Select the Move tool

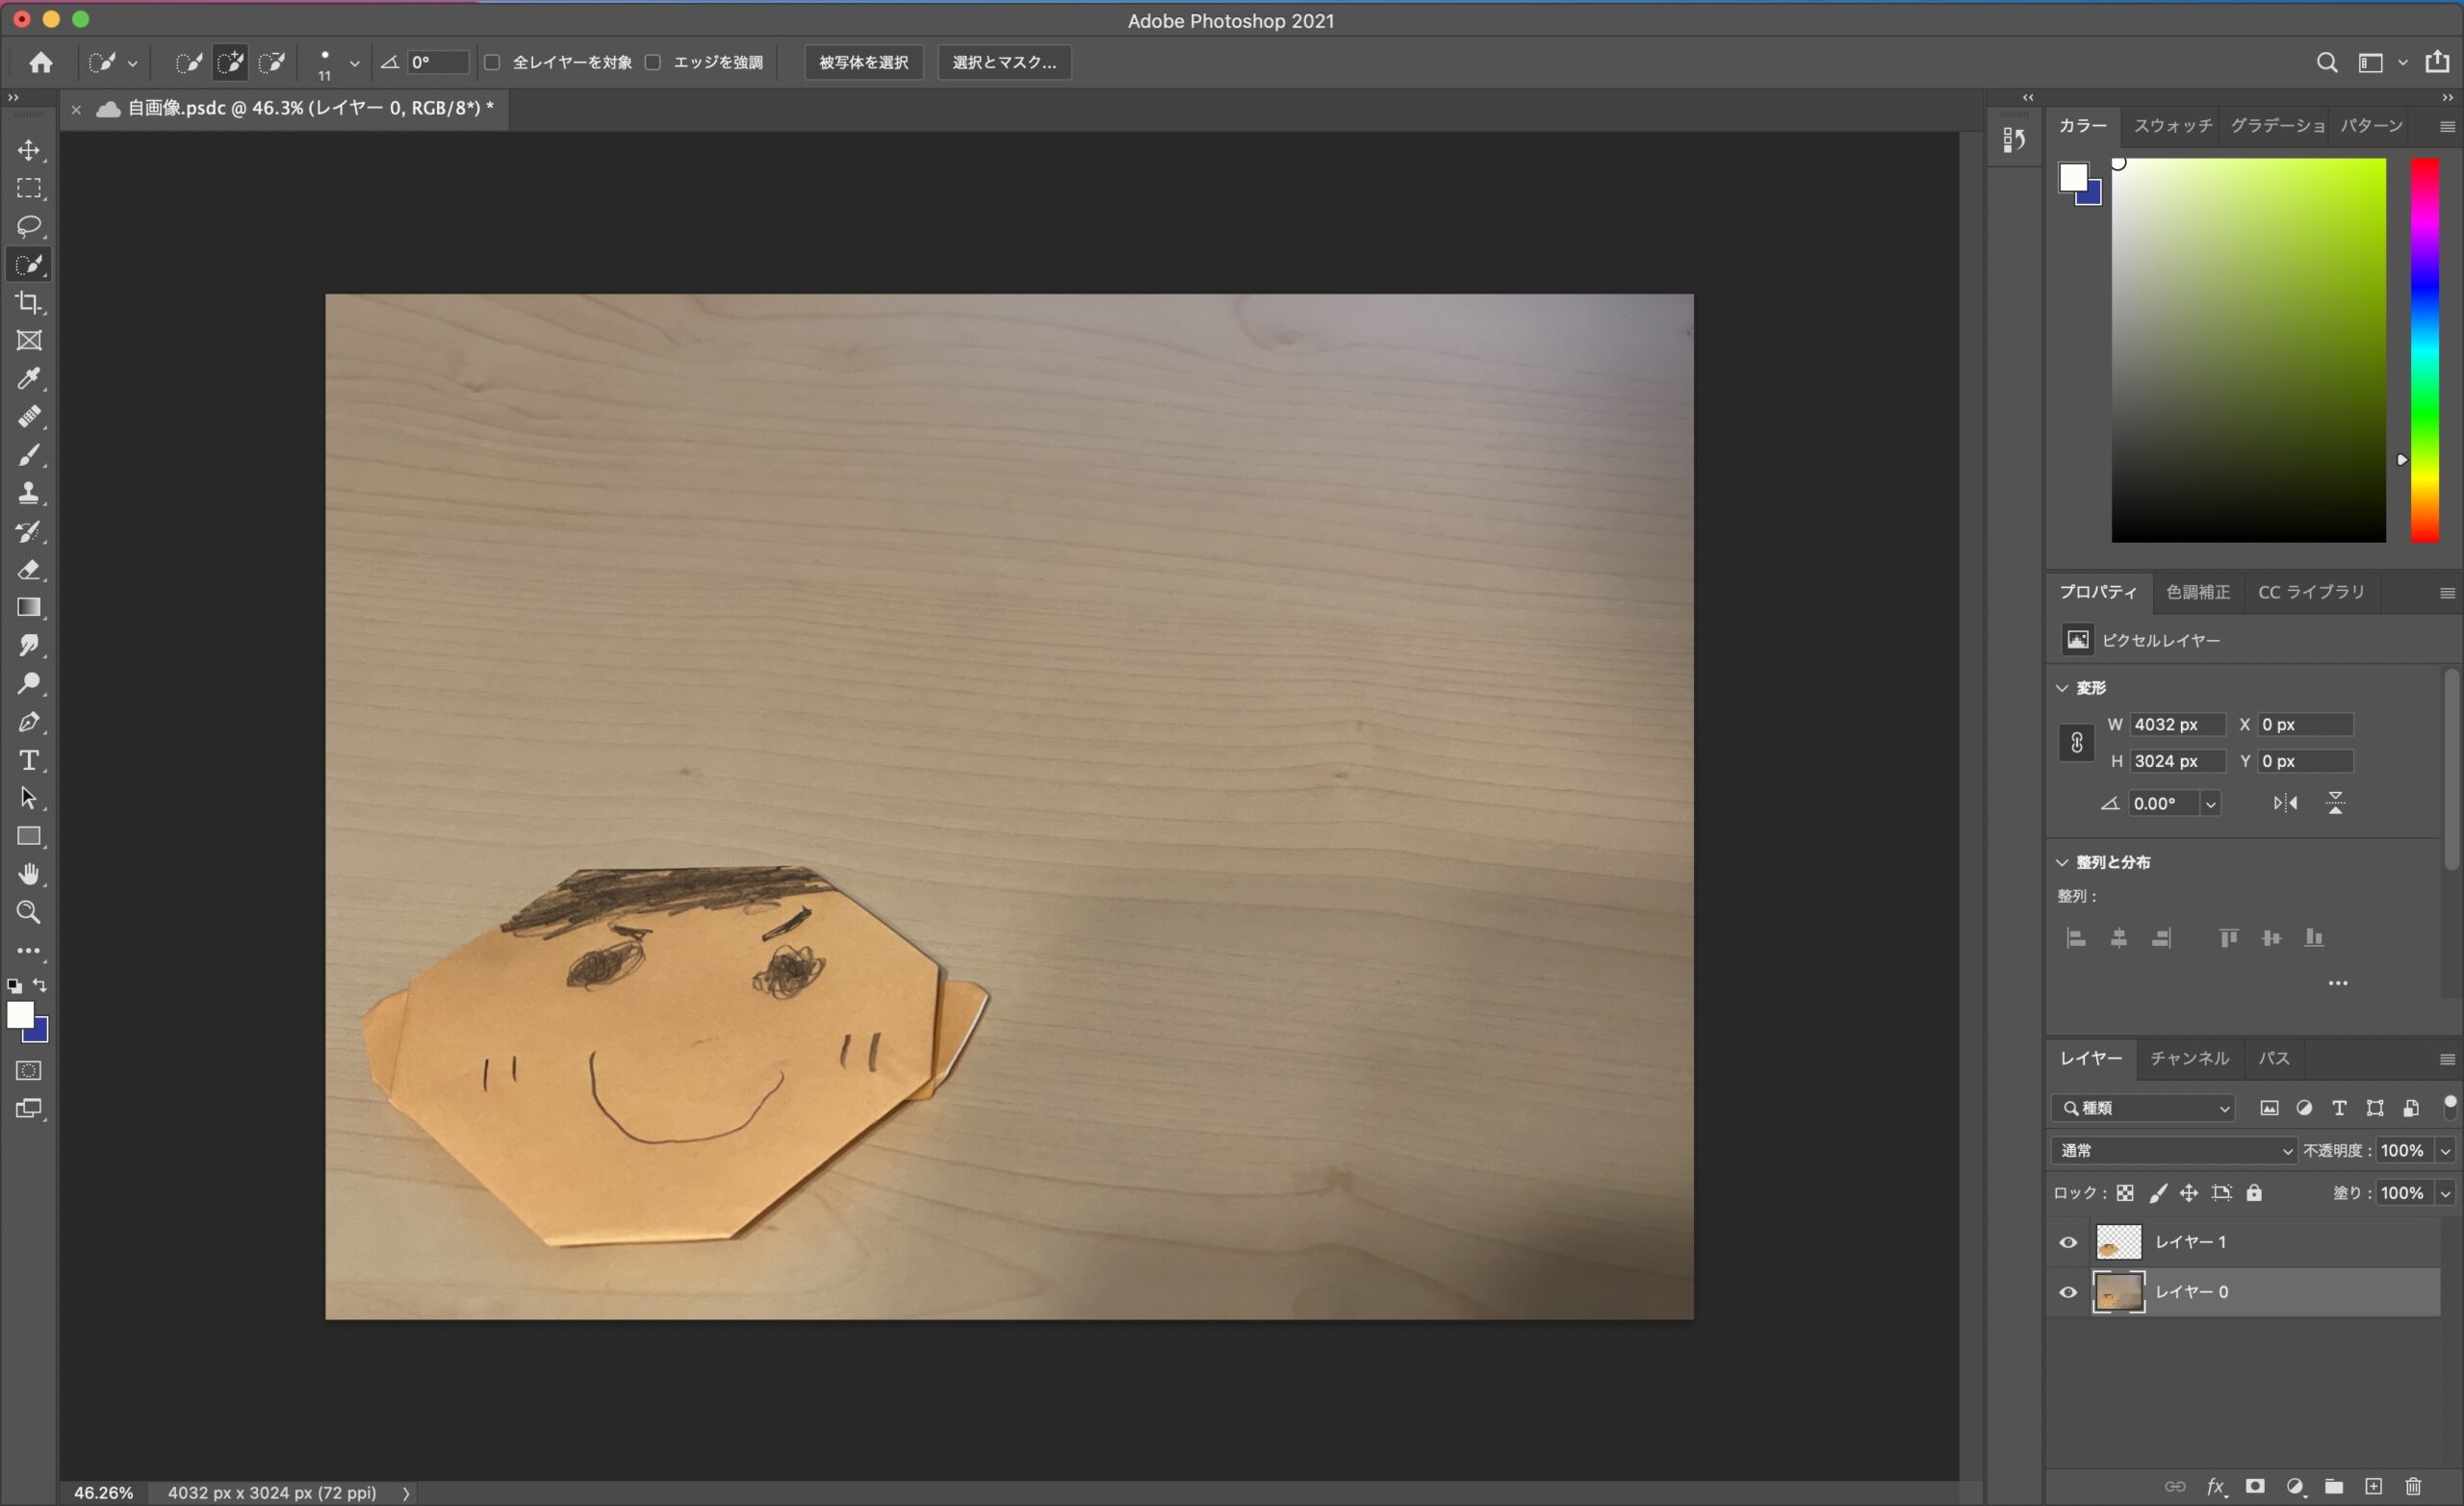click(28, 150)
